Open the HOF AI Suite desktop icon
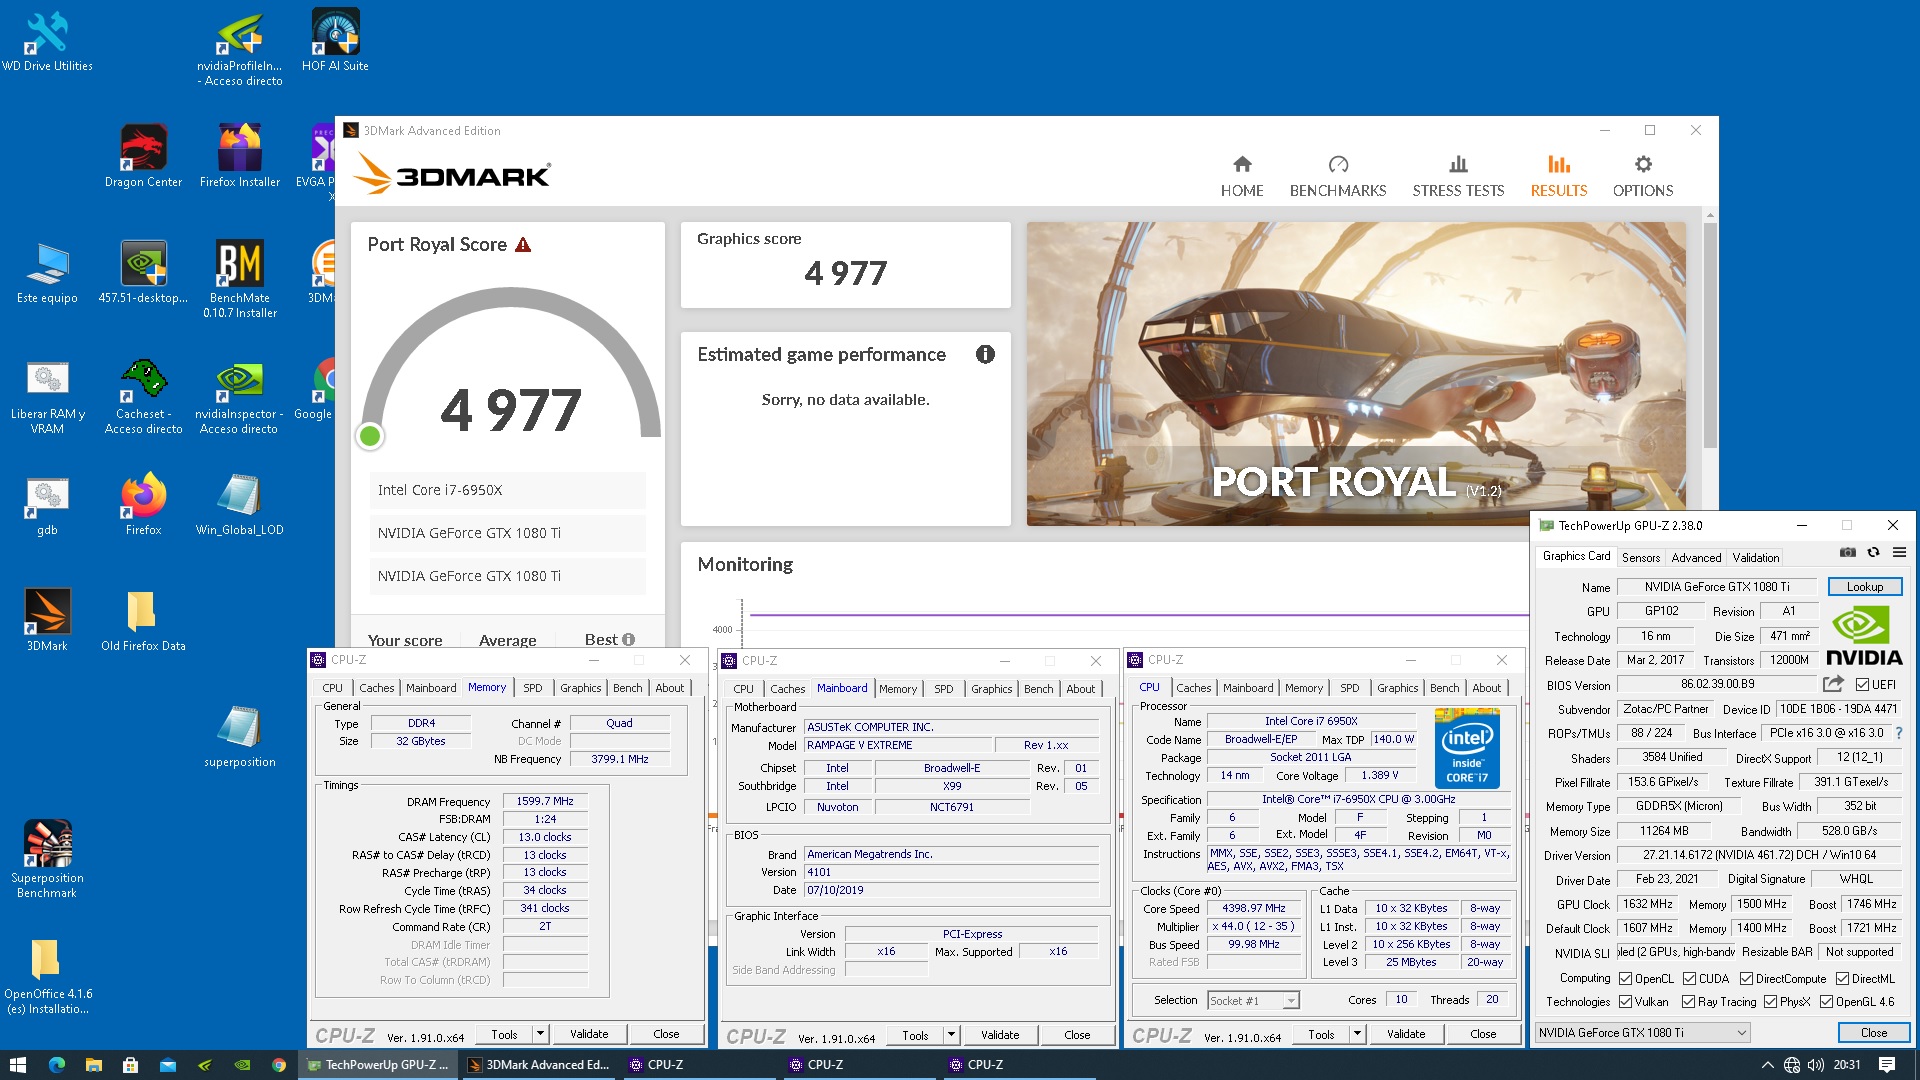The width and height of the screenshot is (1920, 1080). (x=335, y=42)
